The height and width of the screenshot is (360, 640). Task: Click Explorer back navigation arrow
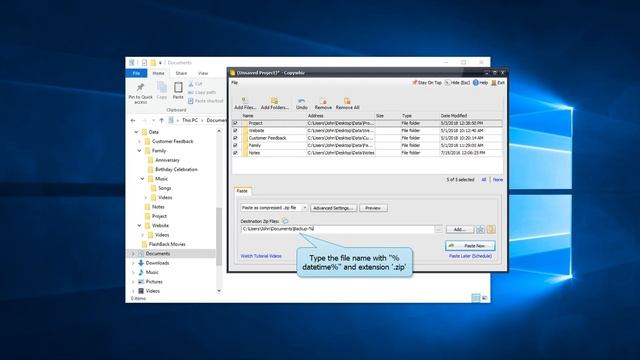(133, 120)
